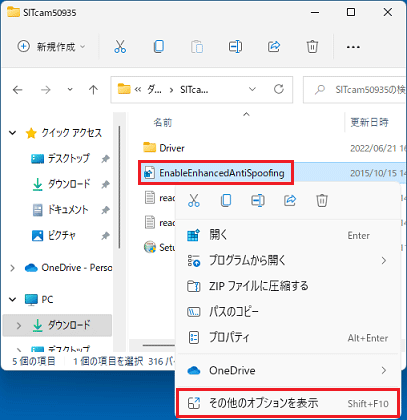The image size is (407, 420).
Task: Click the Setup application icon in file list
Action: coord(150,247)
